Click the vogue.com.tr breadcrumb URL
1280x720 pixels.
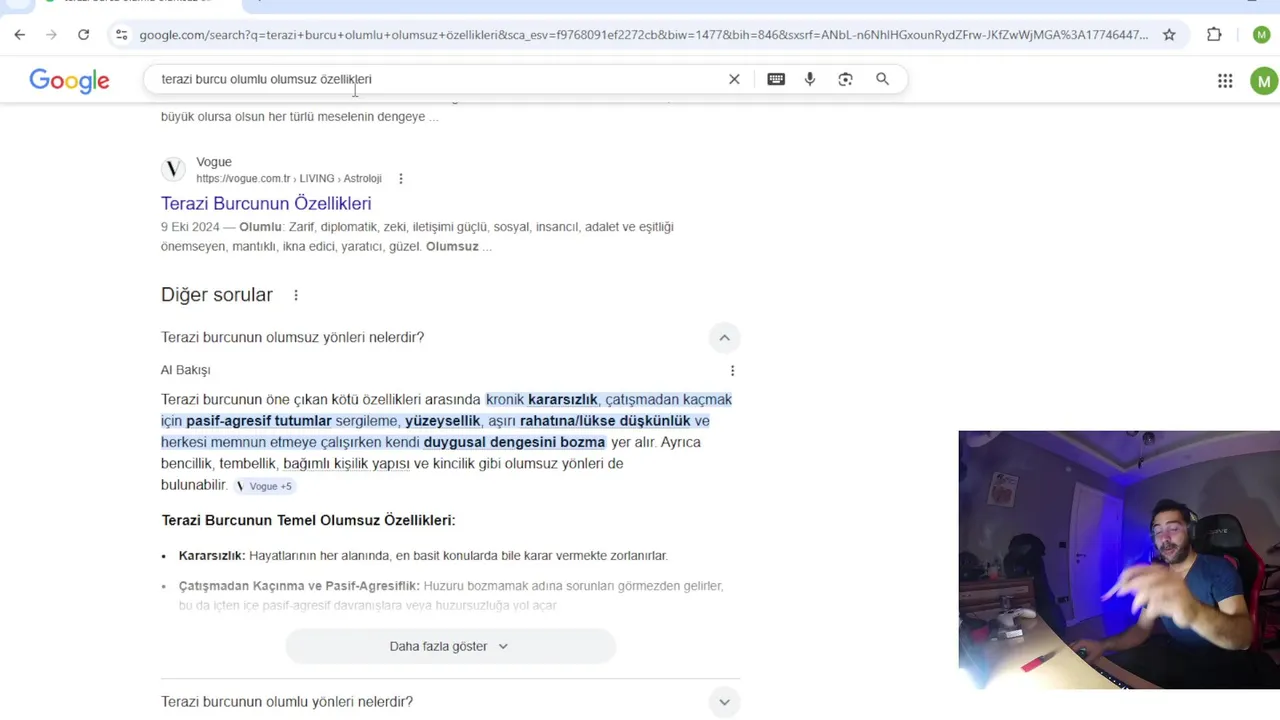[x=289, y=179]
